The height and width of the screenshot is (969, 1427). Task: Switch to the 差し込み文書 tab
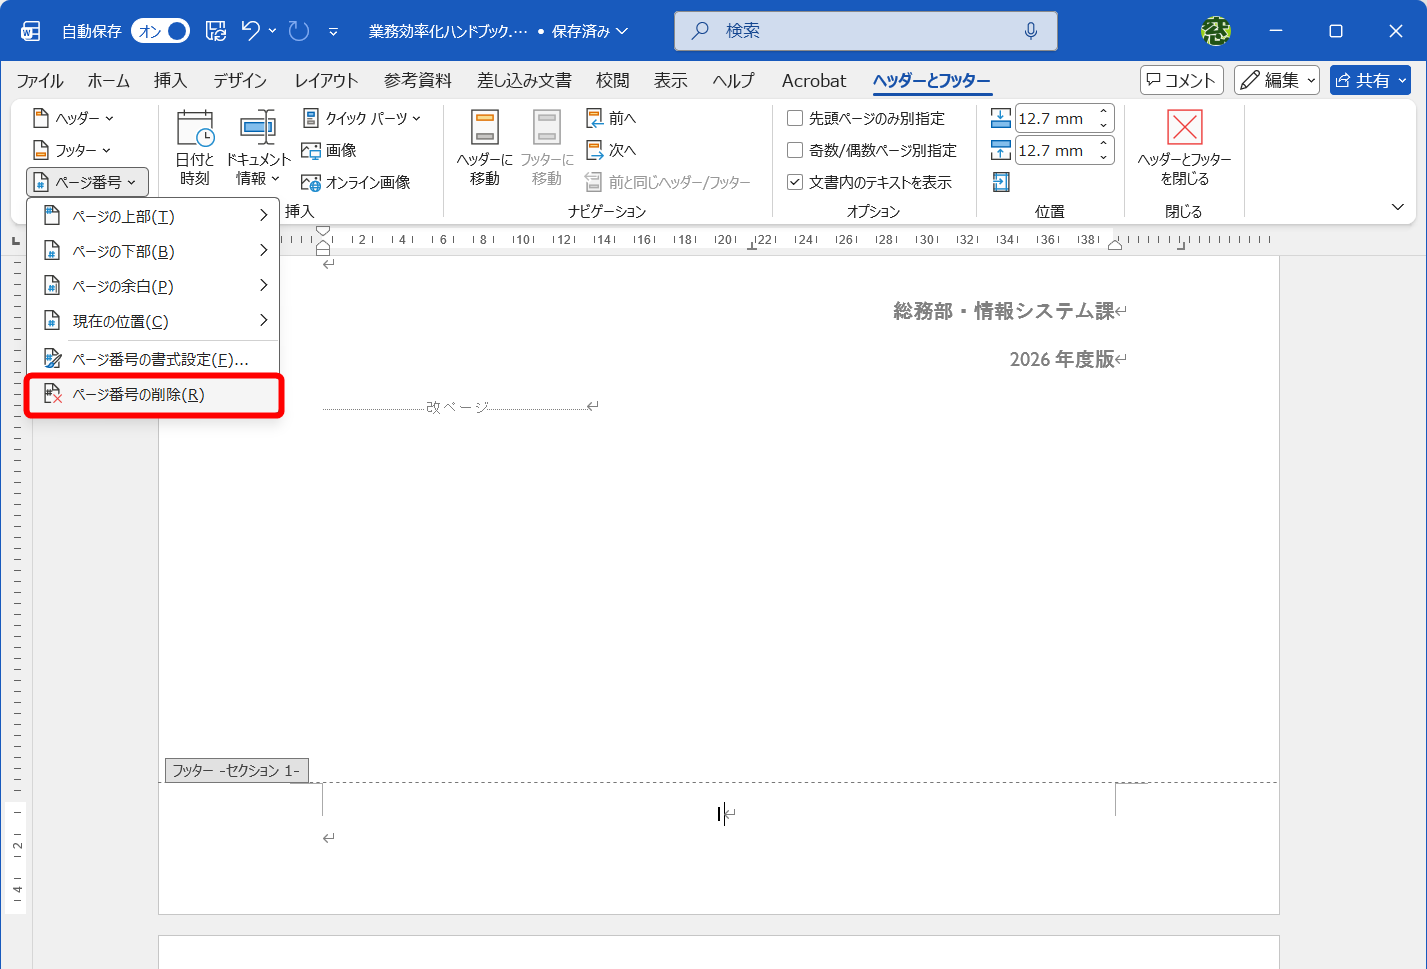525,81
